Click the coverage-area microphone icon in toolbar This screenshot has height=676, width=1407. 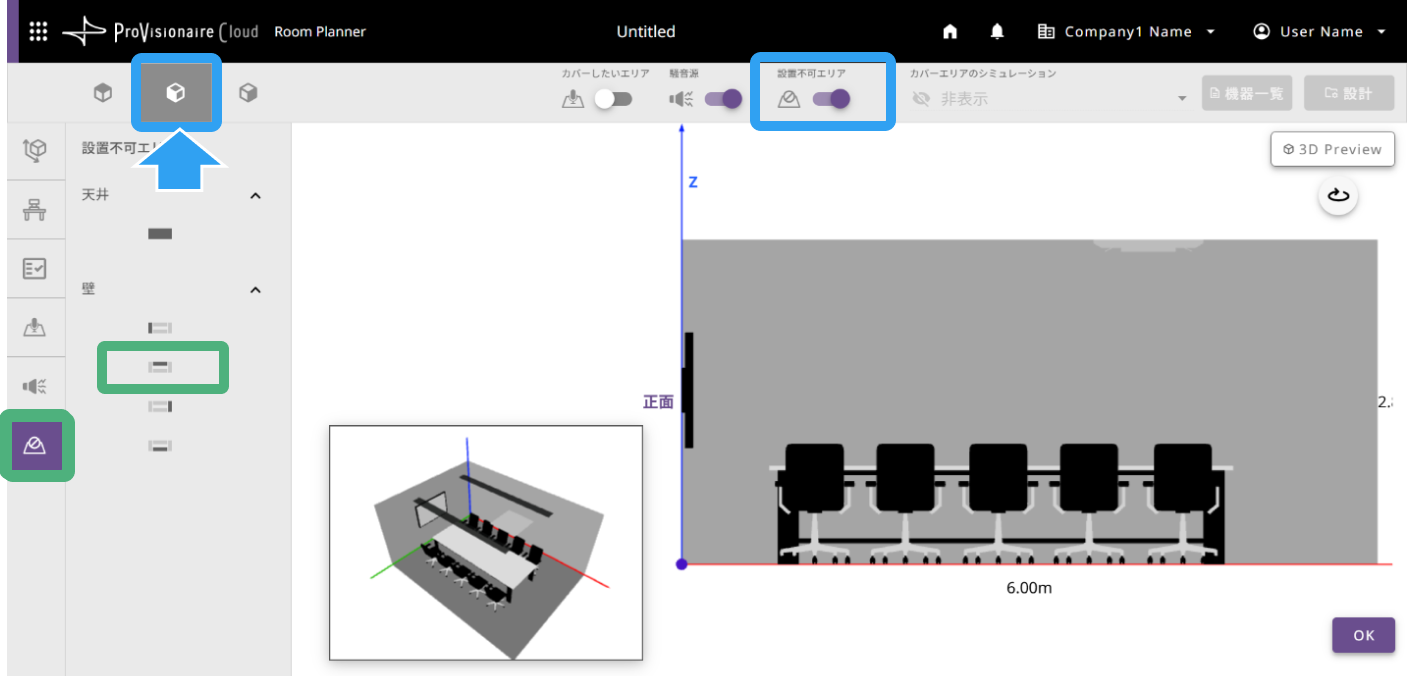coord(572,99)
